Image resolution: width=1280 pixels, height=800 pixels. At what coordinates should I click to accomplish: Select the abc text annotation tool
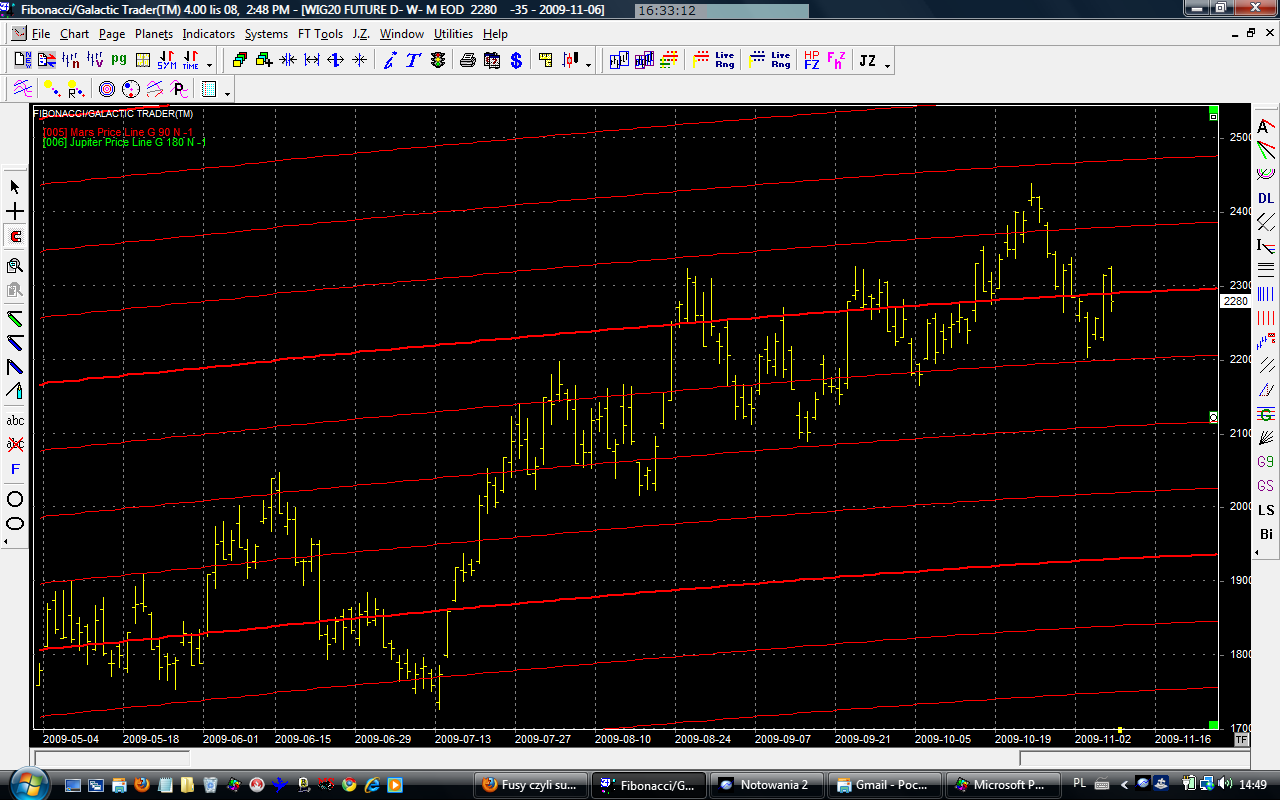click(15, 420)
